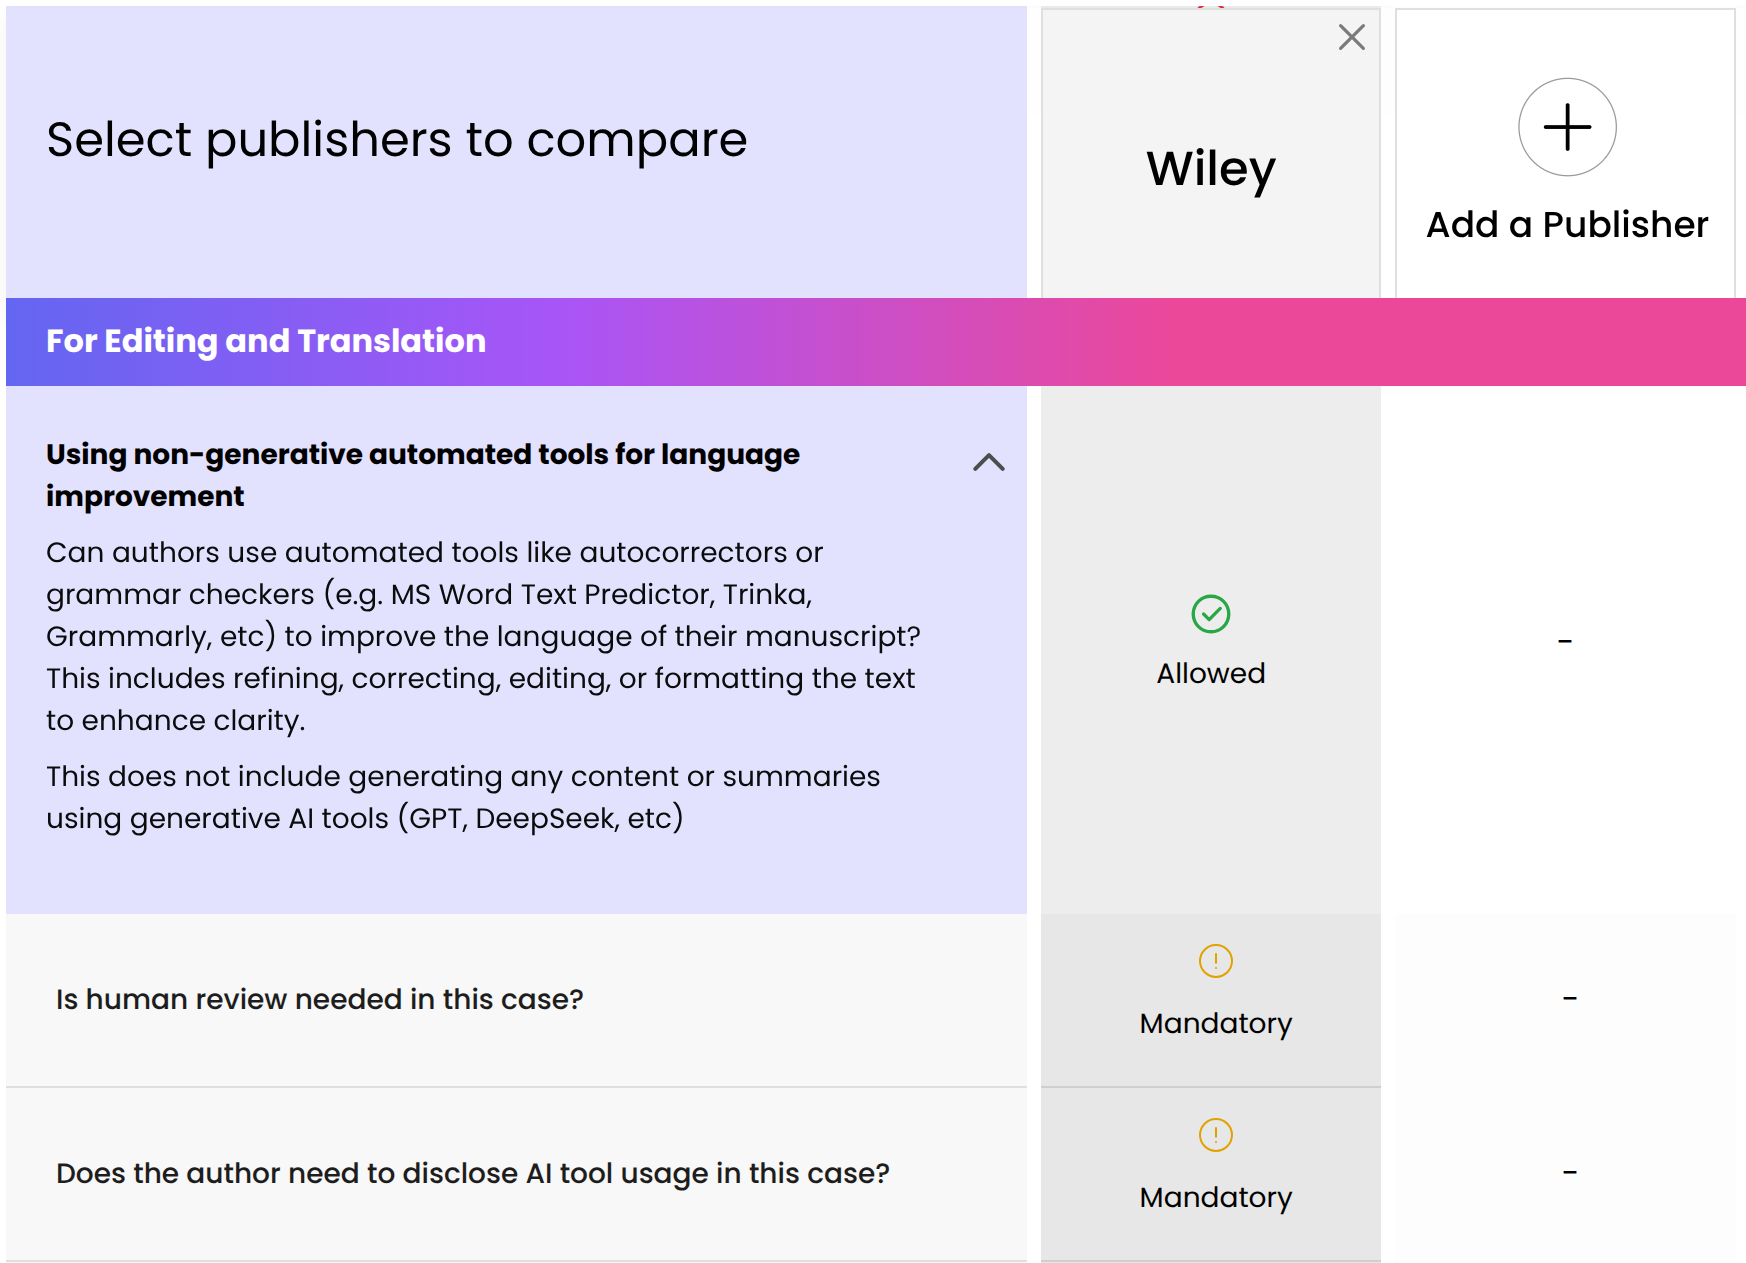The image size is (1746, 1263).
Task: Click 'Select publishers to compare' heading
Action: pos(396,140)
